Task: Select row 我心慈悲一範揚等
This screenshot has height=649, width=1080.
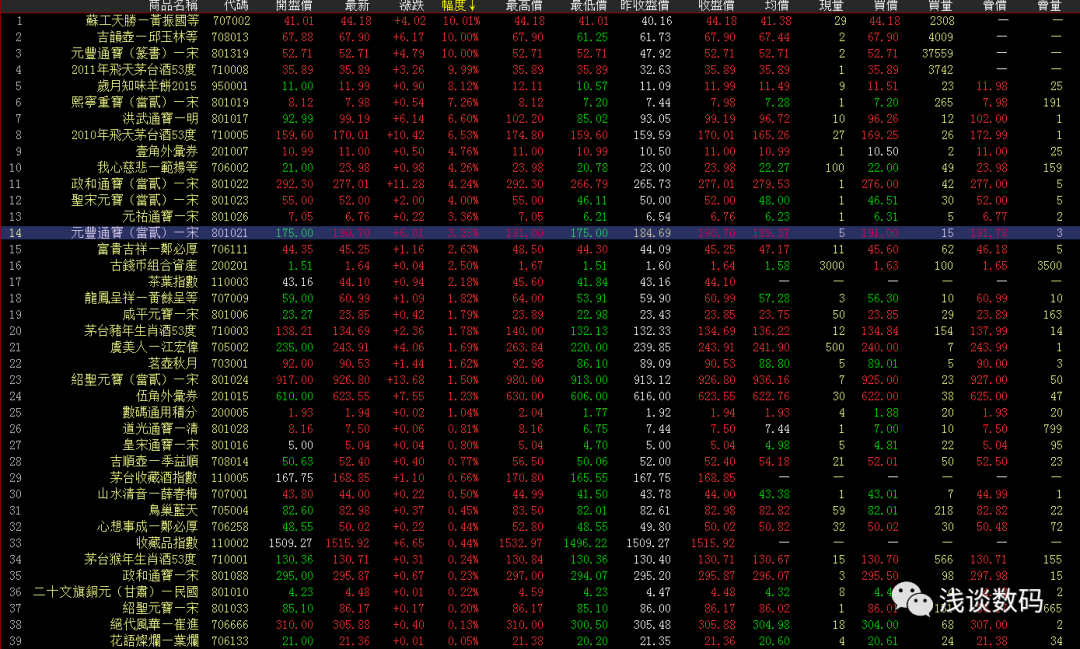Action: pos(540,167)
